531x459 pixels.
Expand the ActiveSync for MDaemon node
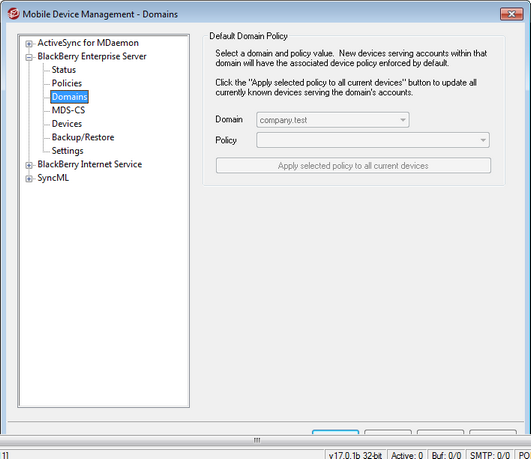coord(29,44)
